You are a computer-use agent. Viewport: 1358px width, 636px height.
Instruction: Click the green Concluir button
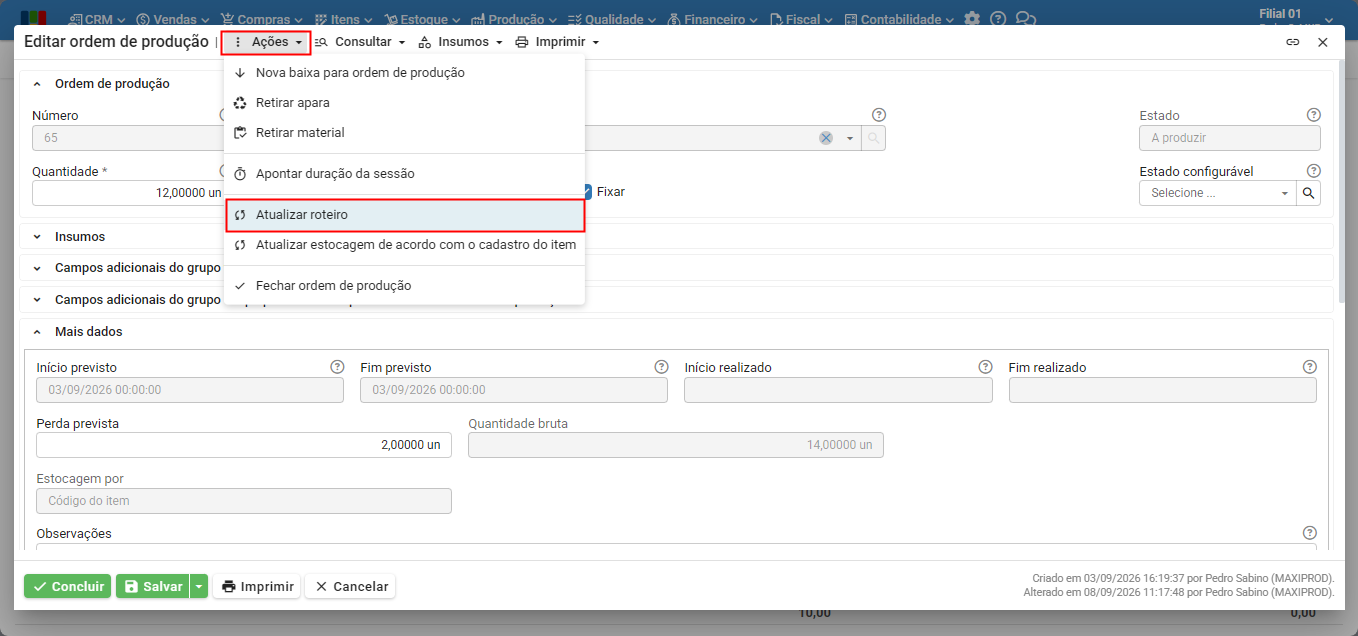click(x=68, y=586)
